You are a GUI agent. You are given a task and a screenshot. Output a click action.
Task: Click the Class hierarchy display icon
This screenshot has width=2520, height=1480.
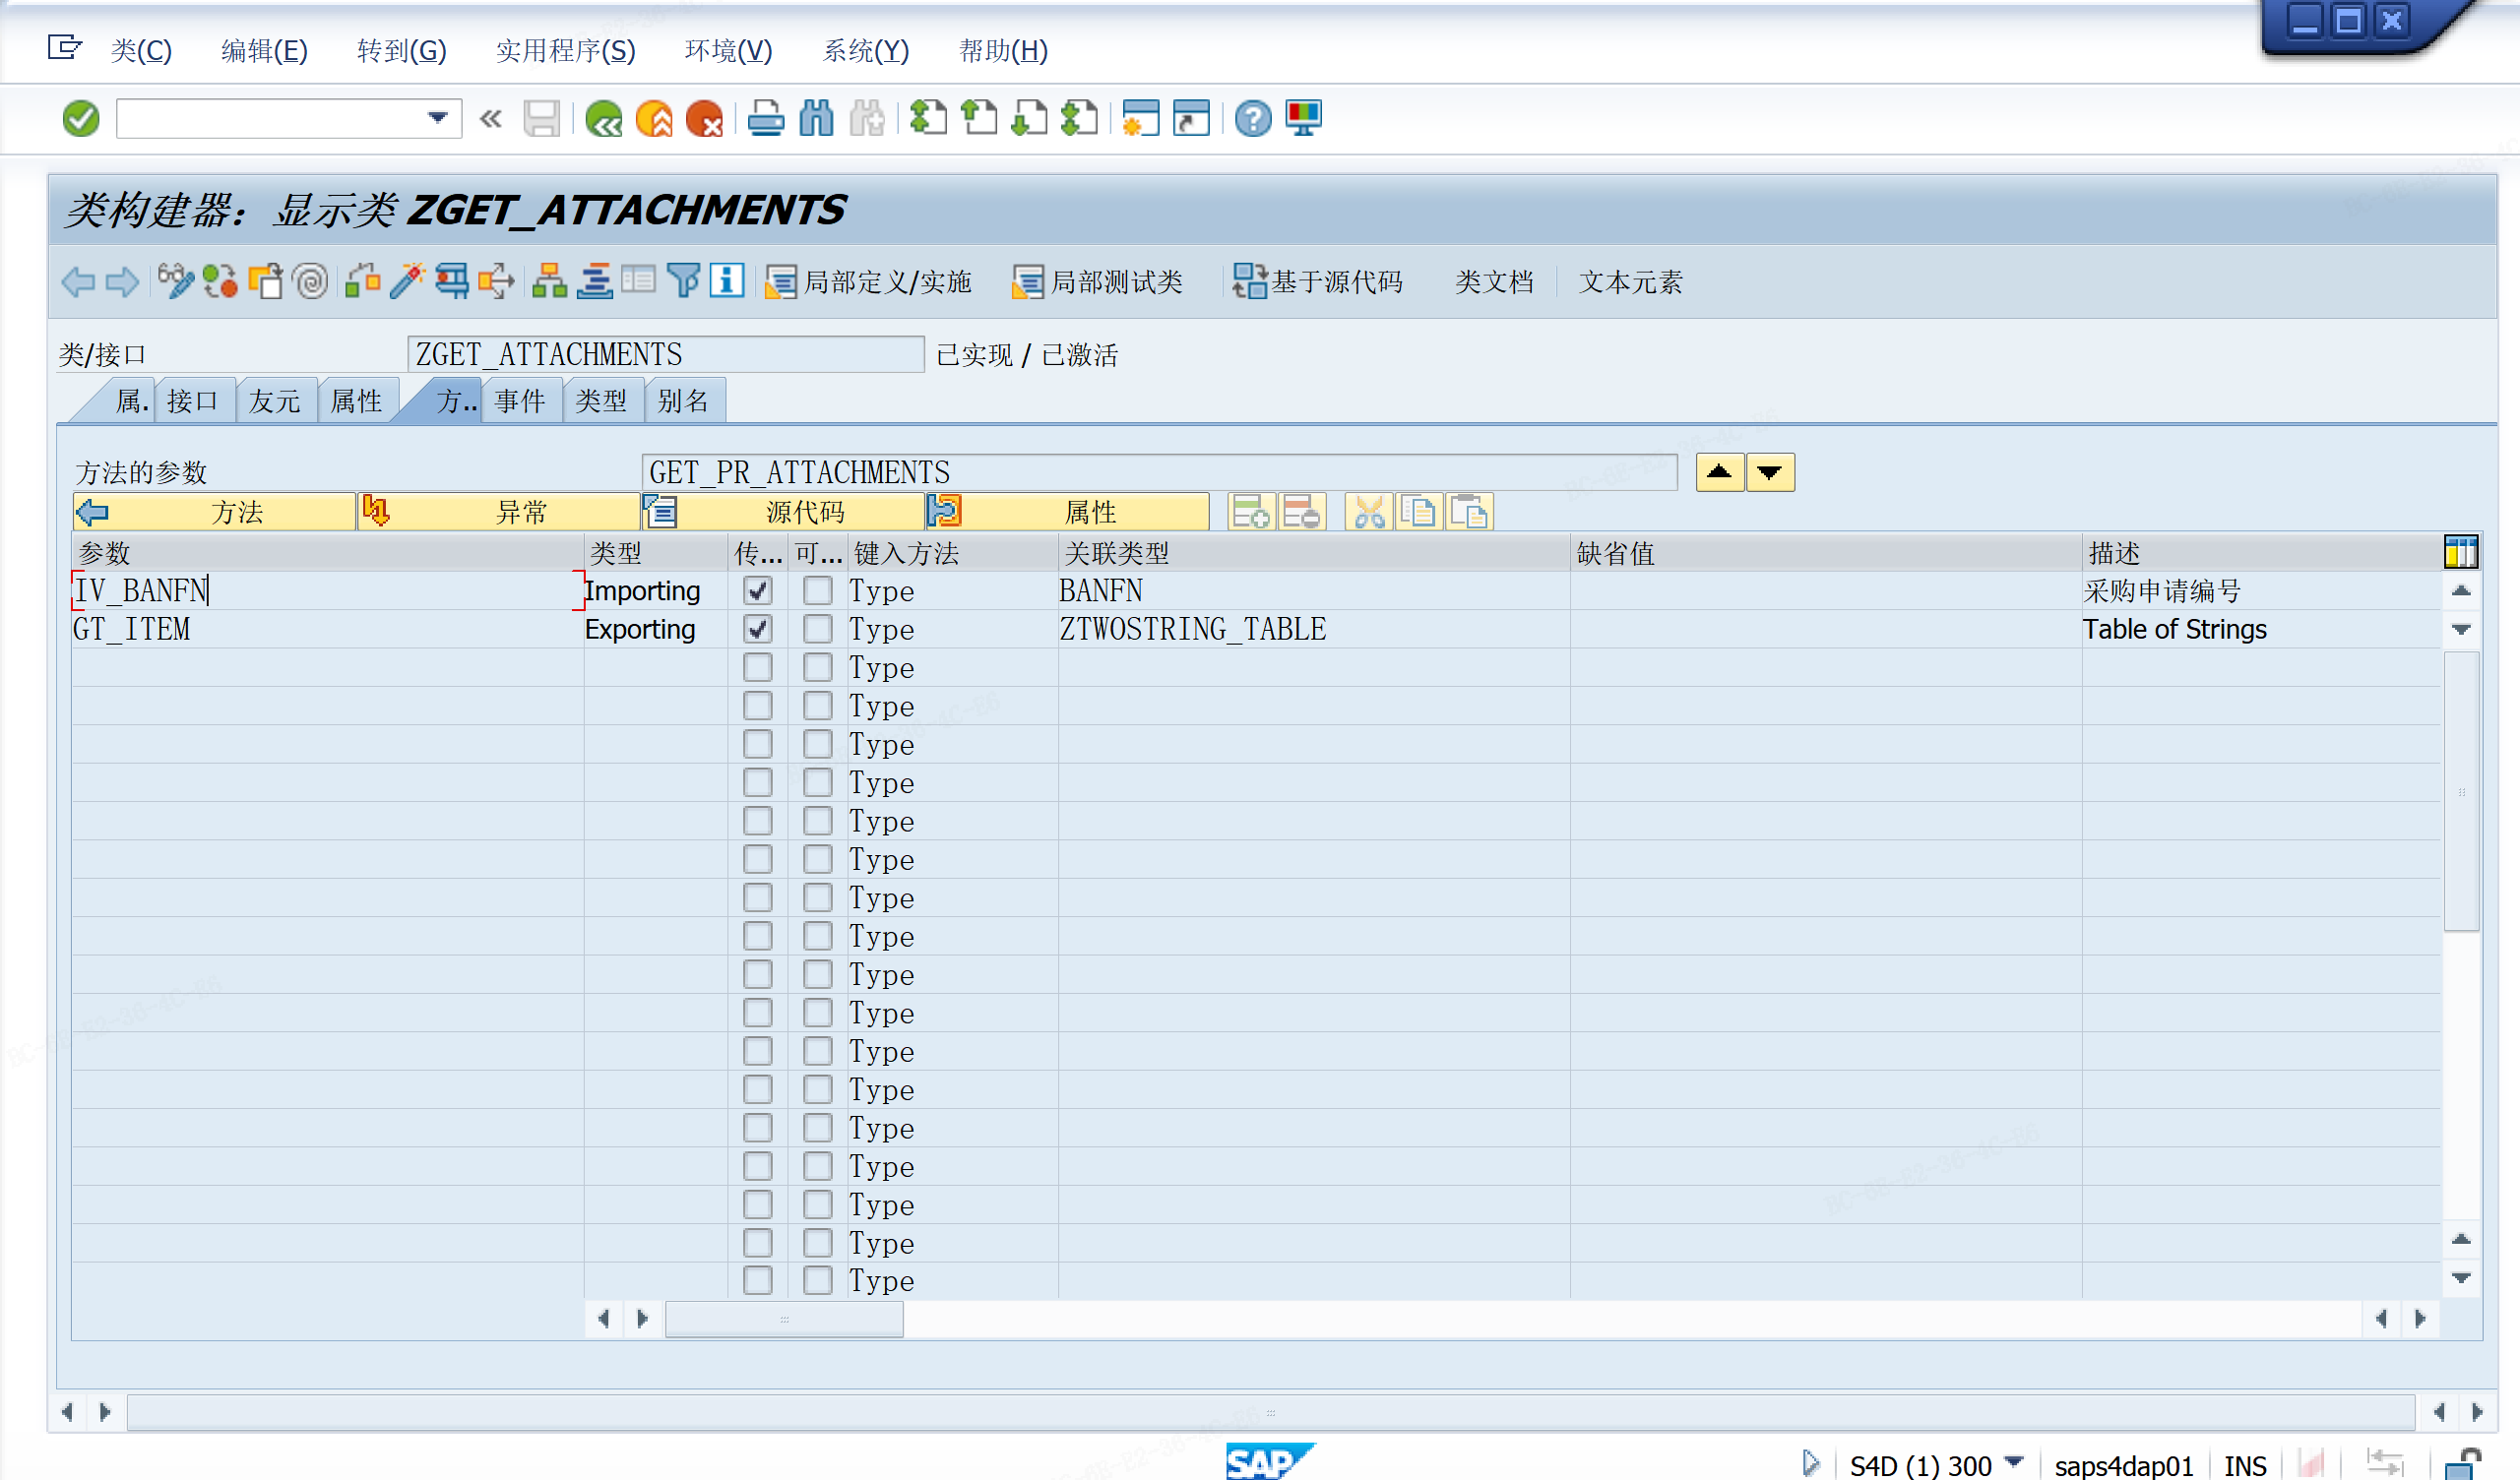(549, 282)
